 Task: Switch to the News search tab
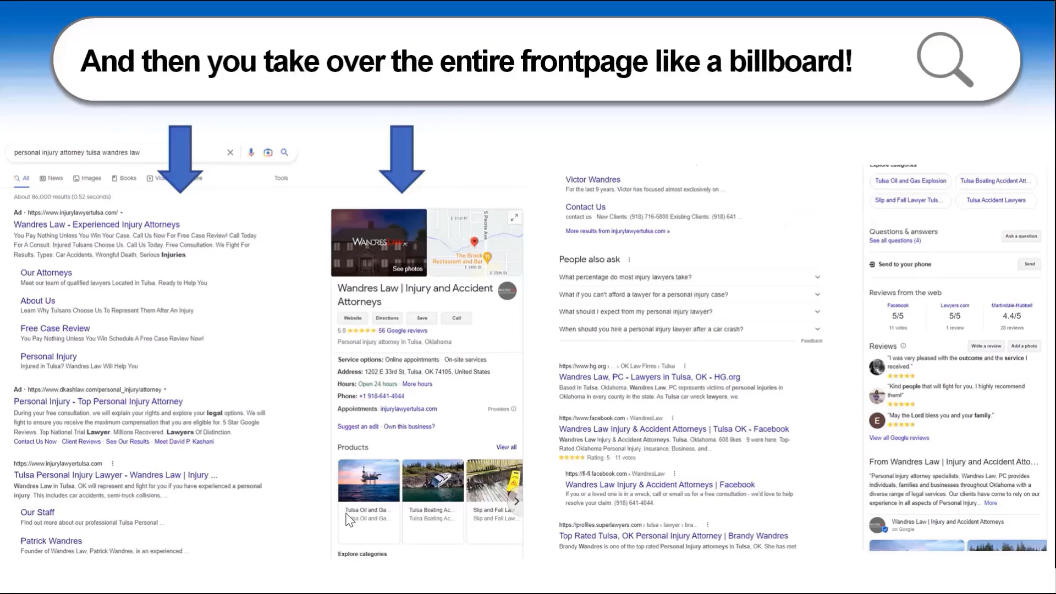[x=56, y=177]
